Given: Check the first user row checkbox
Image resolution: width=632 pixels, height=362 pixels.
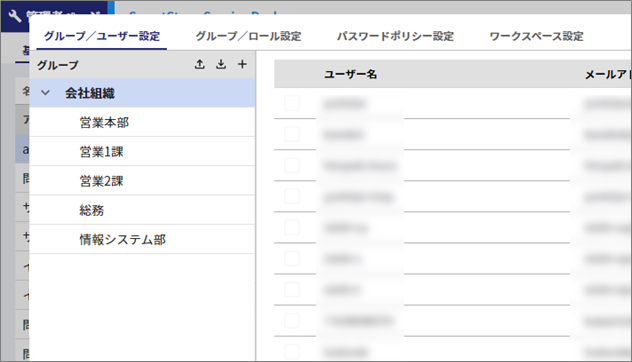Looking at the screenshot, I should [x=292, y=103].
